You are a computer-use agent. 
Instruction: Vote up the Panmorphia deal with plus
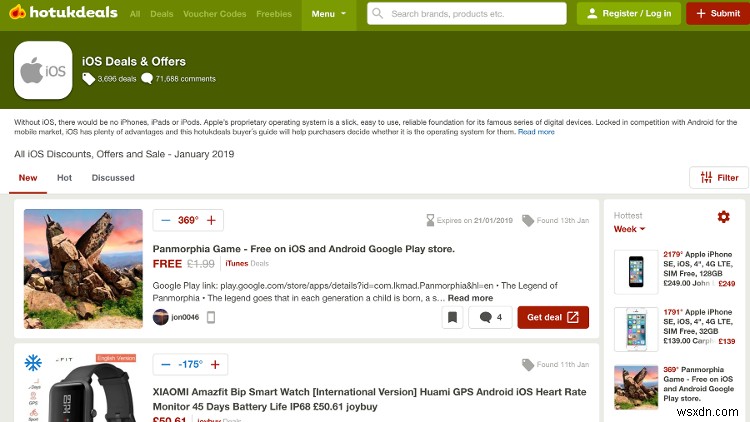pos(212,220)
